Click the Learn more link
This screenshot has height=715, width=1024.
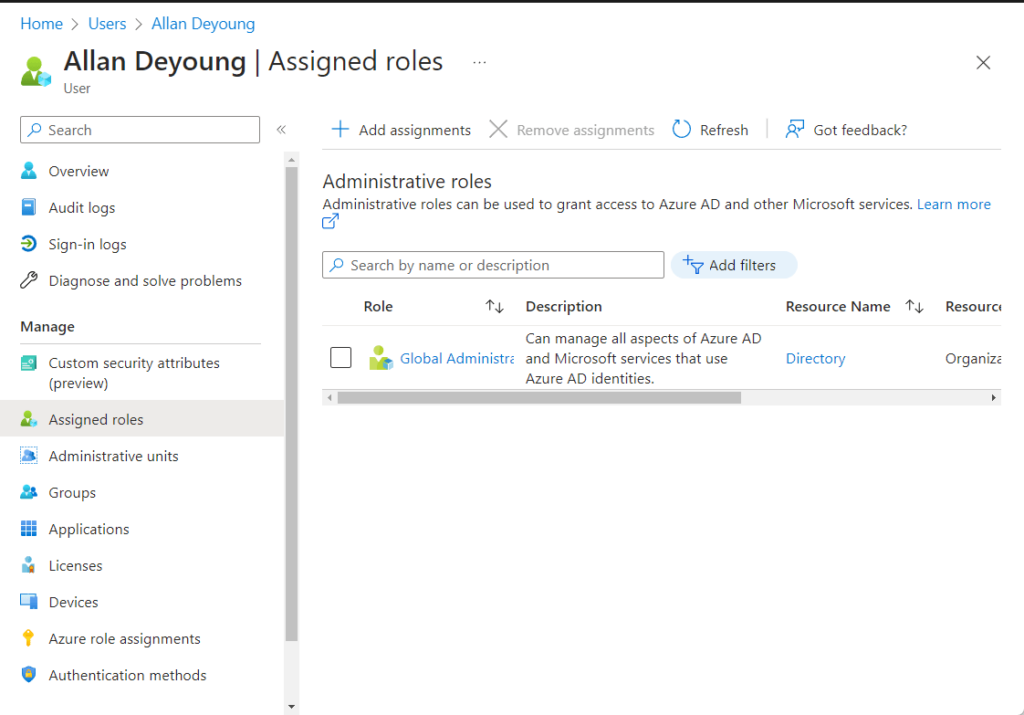point(953,204)
